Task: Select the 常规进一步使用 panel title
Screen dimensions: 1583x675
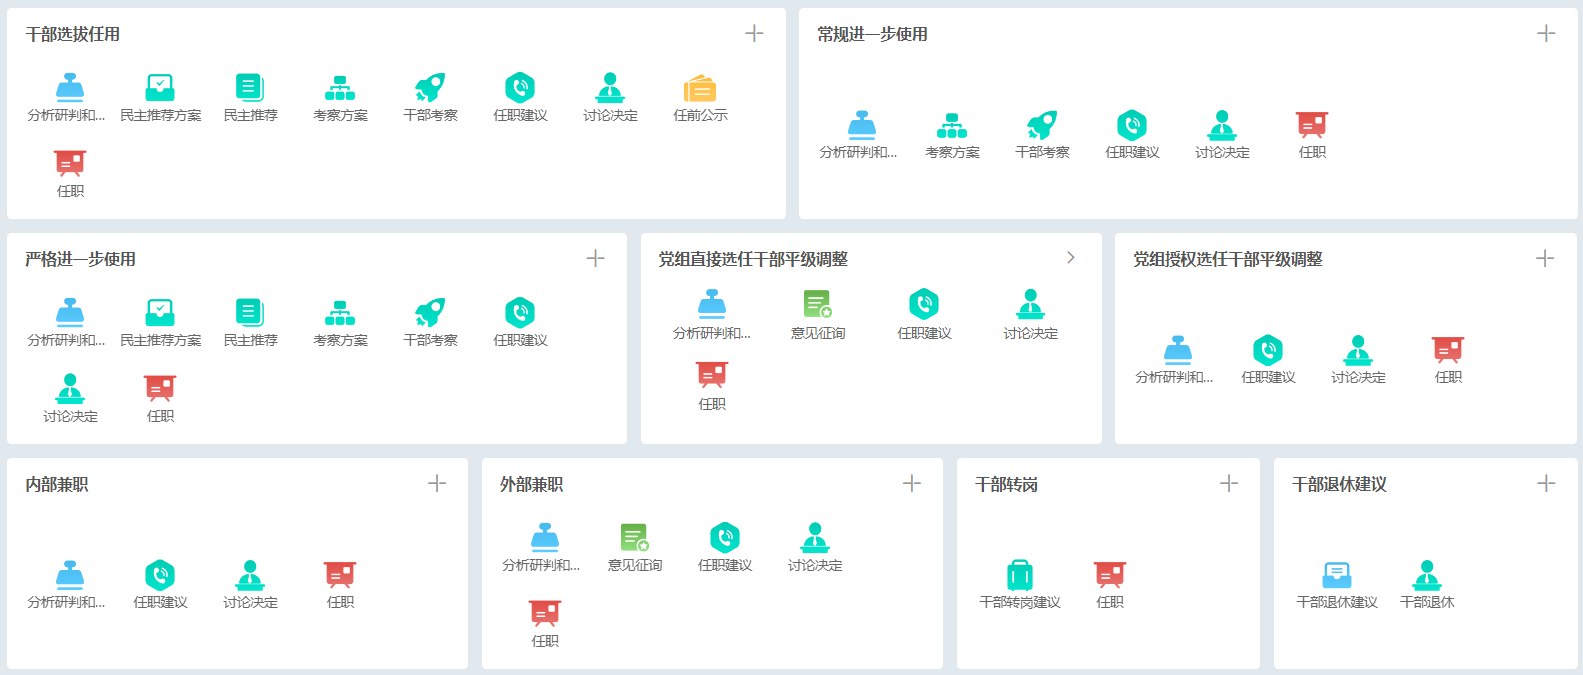Action: pos(872,34)
